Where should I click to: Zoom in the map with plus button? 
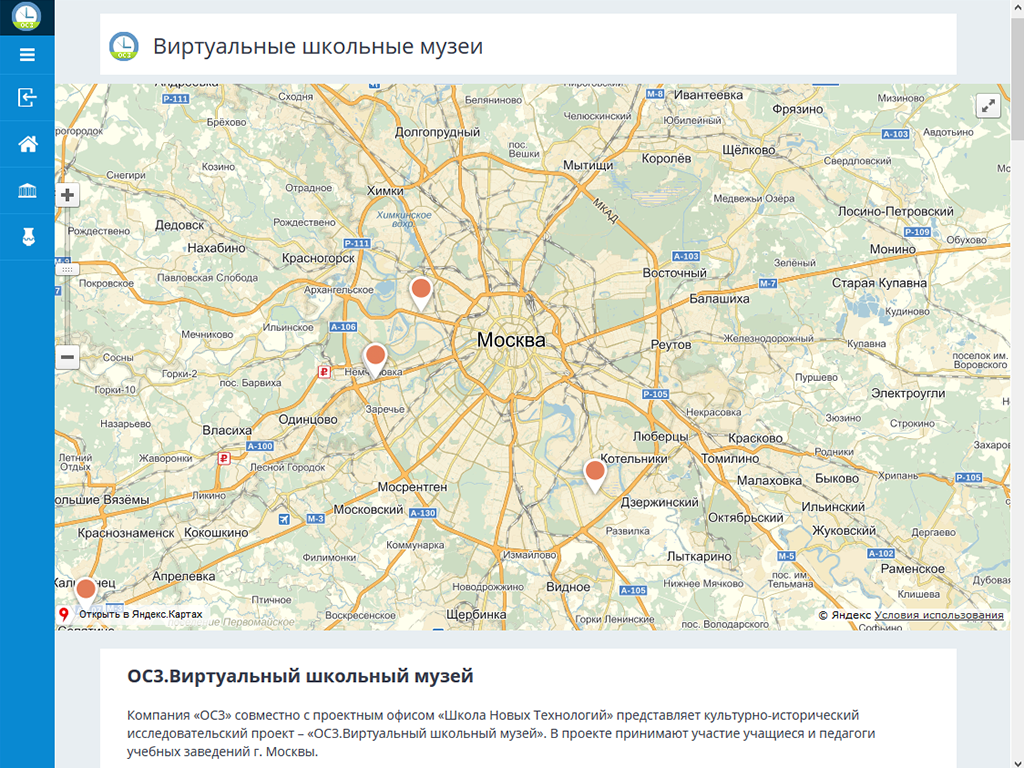pos(67,195)
